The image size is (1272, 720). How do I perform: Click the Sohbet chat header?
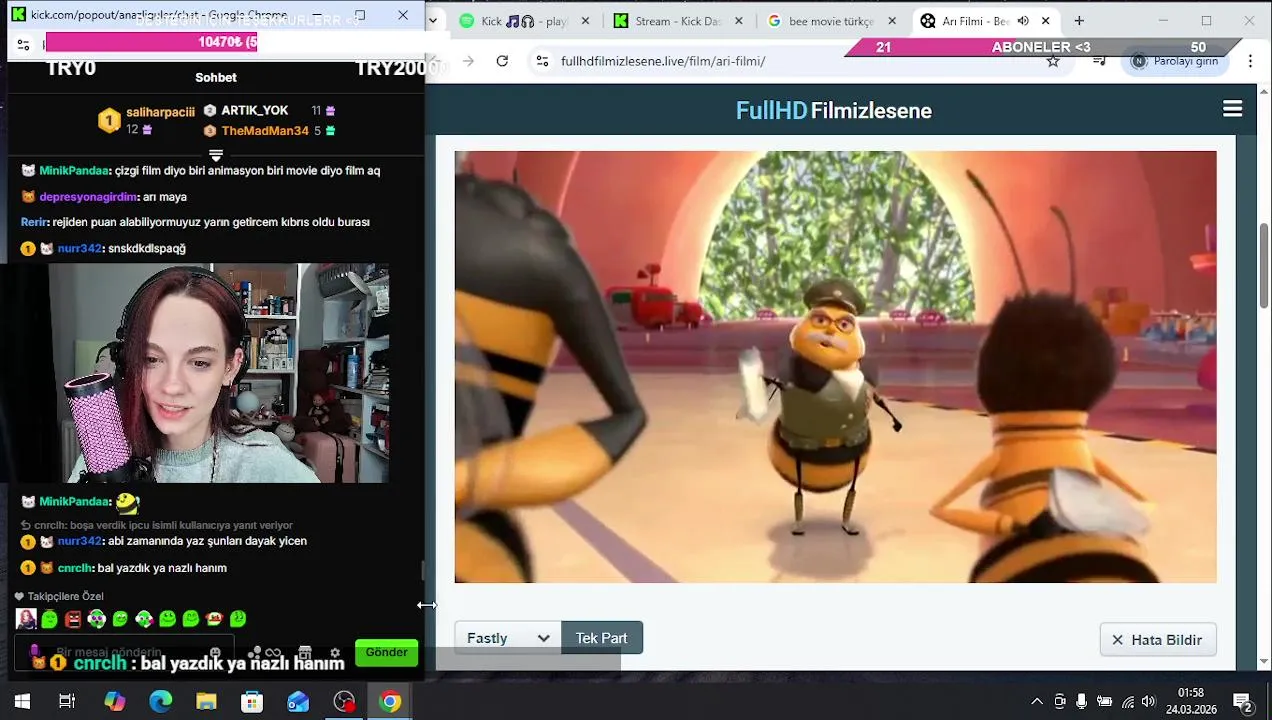216,77
